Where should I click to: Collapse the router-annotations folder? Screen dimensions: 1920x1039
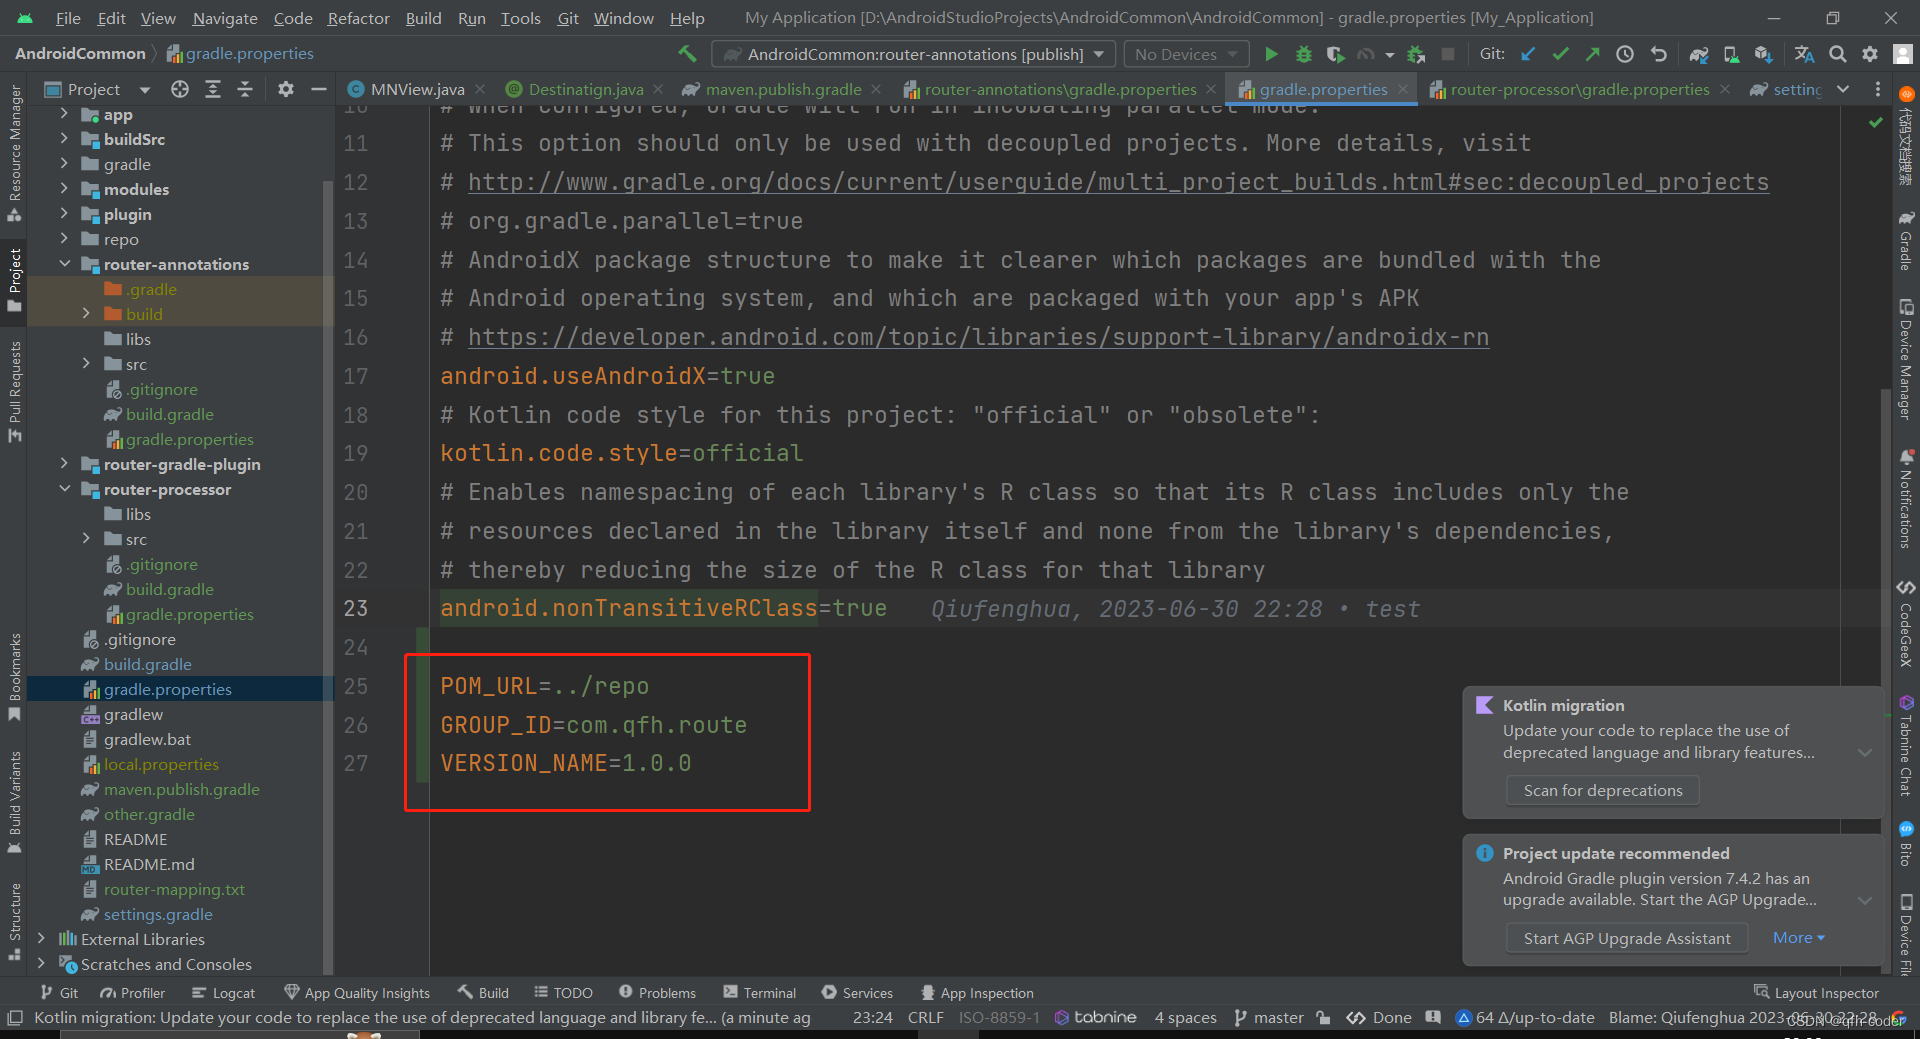[64, 264]
